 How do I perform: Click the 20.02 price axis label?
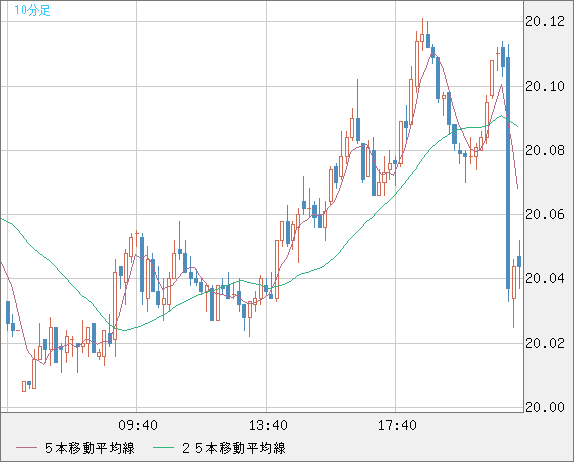click(x=545, y=343)
